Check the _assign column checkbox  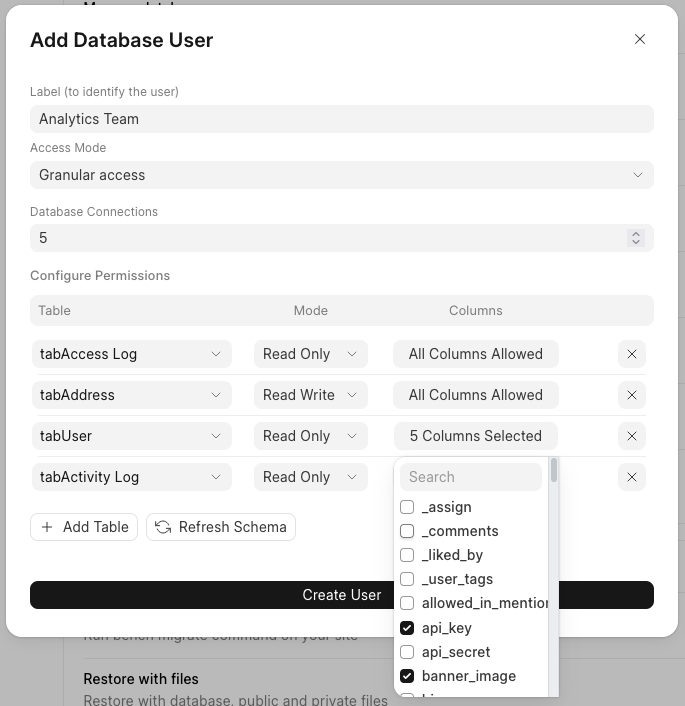coord(407,508)
